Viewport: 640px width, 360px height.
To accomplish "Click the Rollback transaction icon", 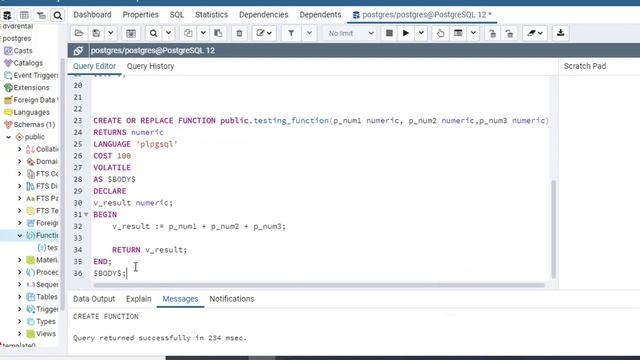I will pyautogui.click(x=509, y=33).
